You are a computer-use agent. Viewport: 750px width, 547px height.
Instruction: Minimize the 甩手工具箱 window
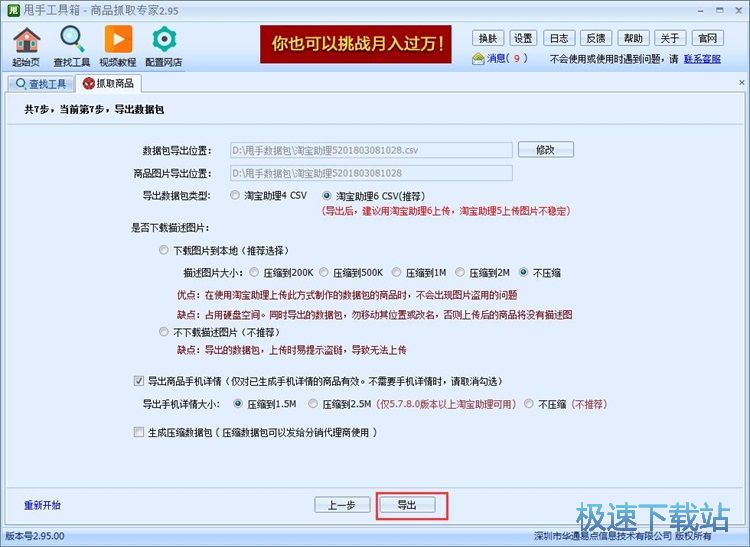[x=700, y=11]
